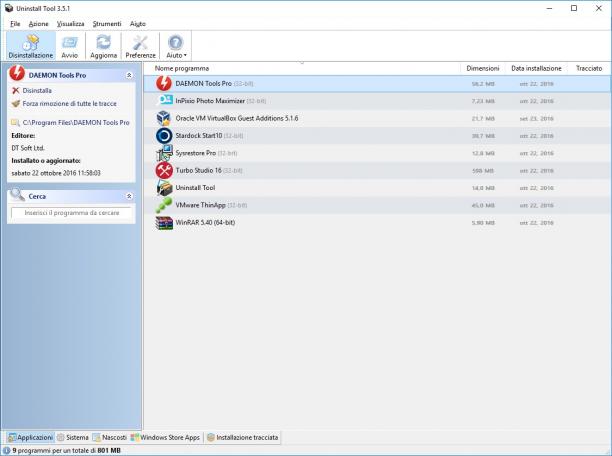Select the Turbo Studio 16 icon
The image size is (612, 456).
tap(164, 170)
